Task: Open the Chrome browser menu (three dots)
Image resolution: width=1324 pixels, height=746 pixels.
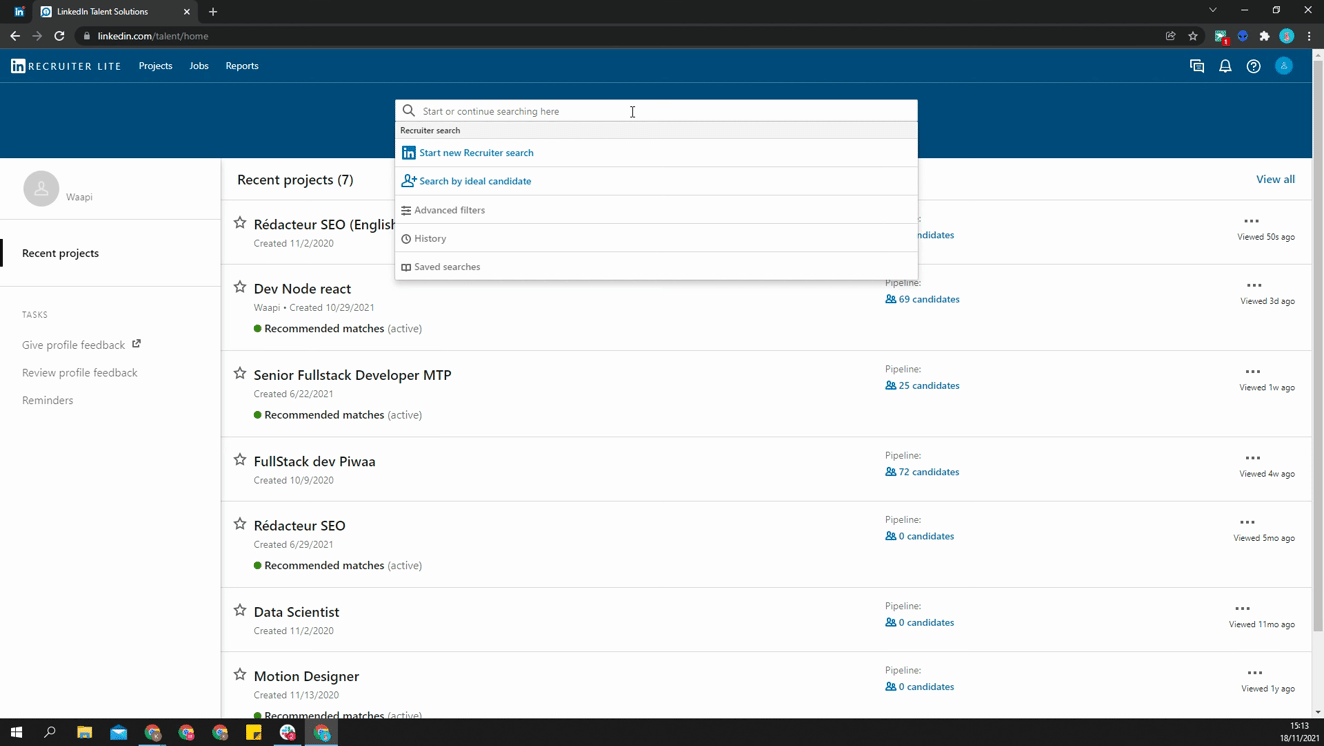Action: 1309,36
